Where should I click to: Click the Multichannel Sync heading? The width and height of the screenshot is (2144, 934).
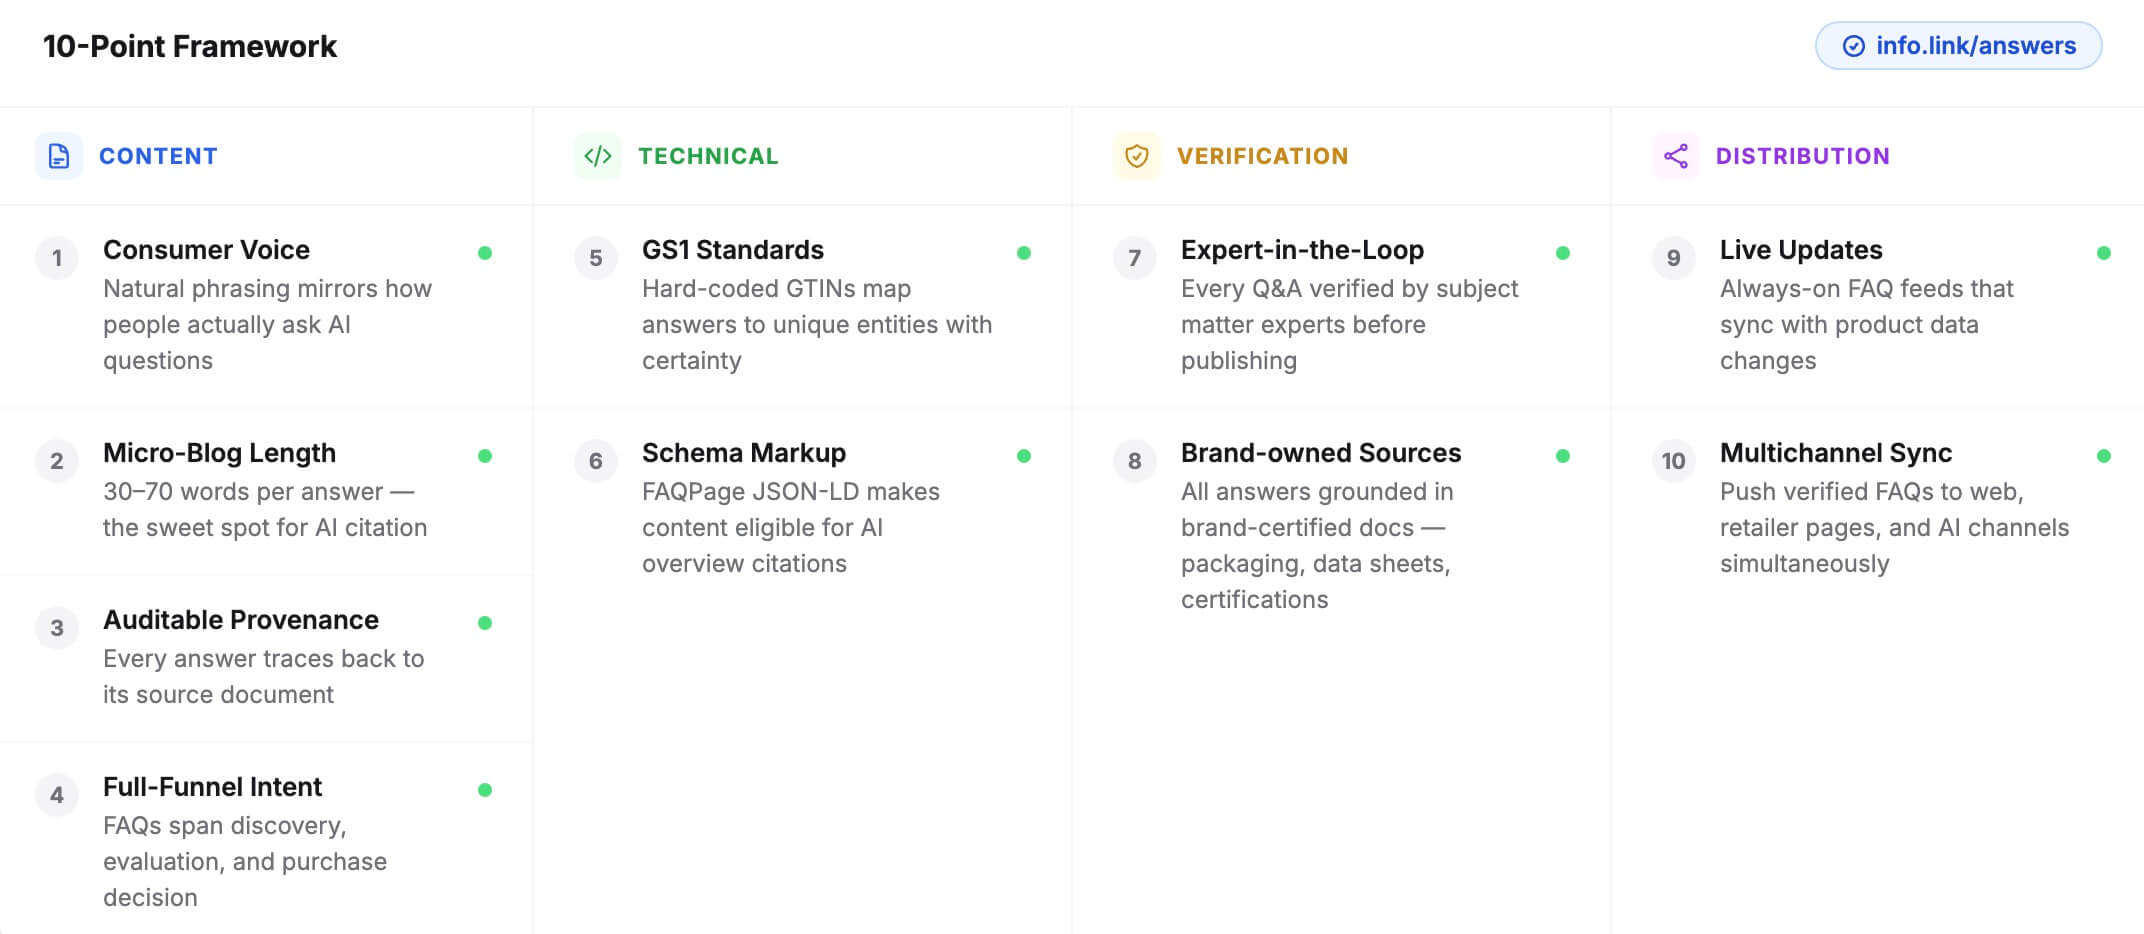1835,453
